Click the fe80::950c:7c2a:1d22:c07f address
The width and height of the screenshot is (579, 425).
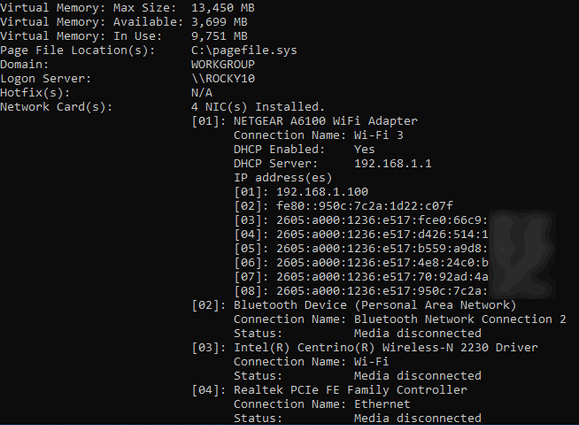coord(364,206)
